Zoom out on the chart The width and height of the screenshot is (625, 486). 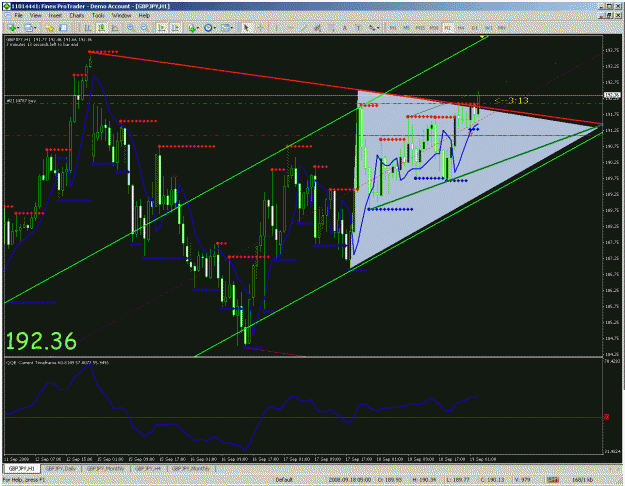(x=144, y=28)
